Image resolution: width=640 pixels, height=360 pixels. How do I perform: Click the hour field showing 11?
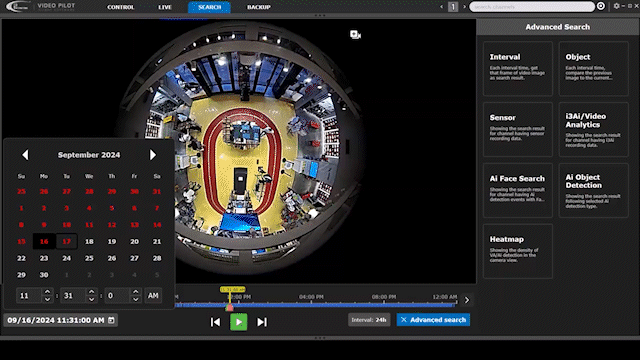[29, 296]
